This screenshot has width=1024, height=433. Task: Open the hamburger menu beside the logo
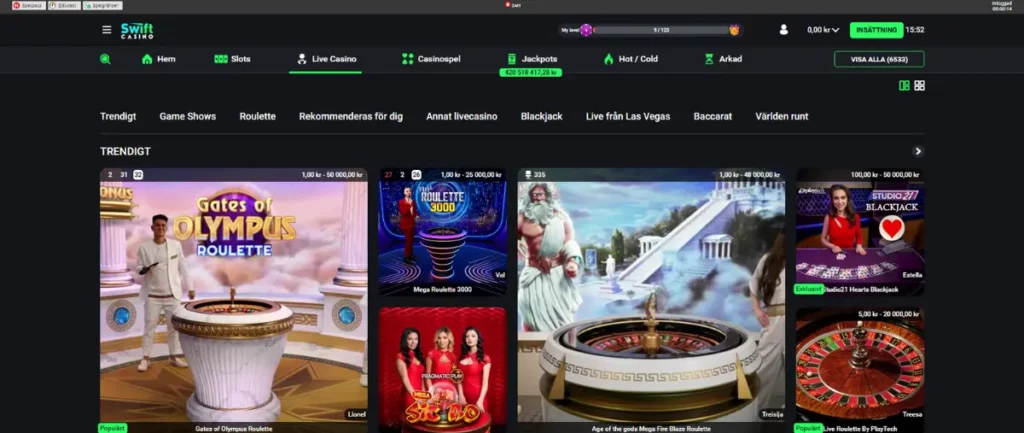pyautogui.click(x=106, y=29)
